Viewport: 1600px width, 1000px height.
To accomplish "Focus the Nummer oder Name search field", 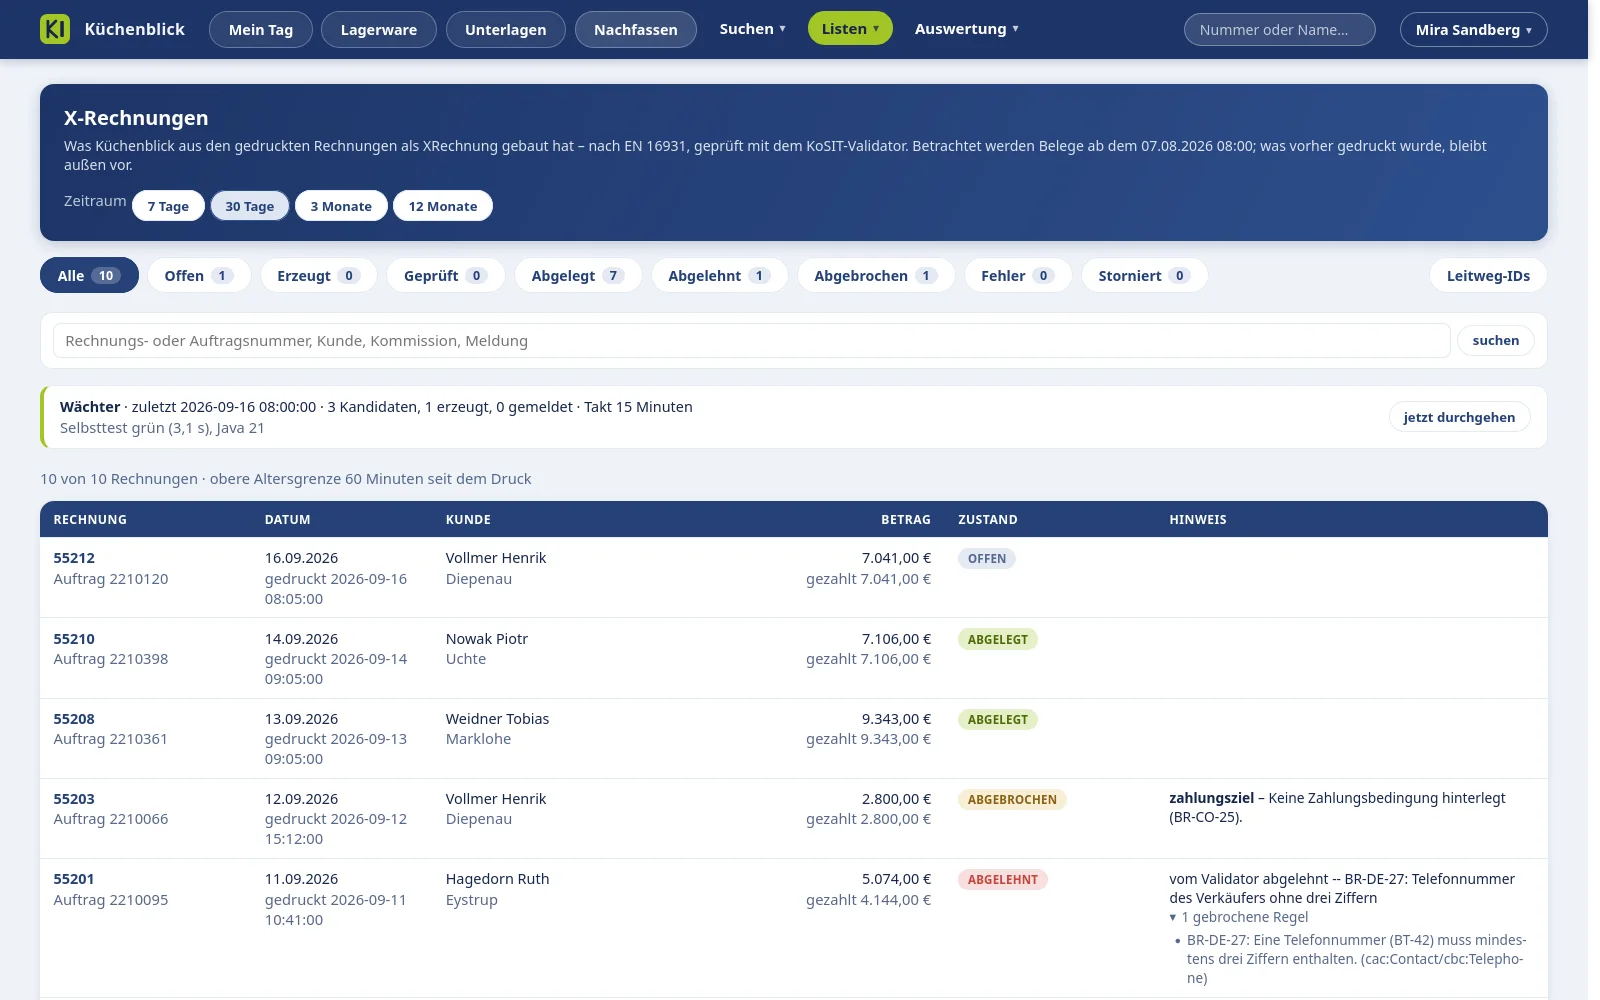I will [1279, 29].
